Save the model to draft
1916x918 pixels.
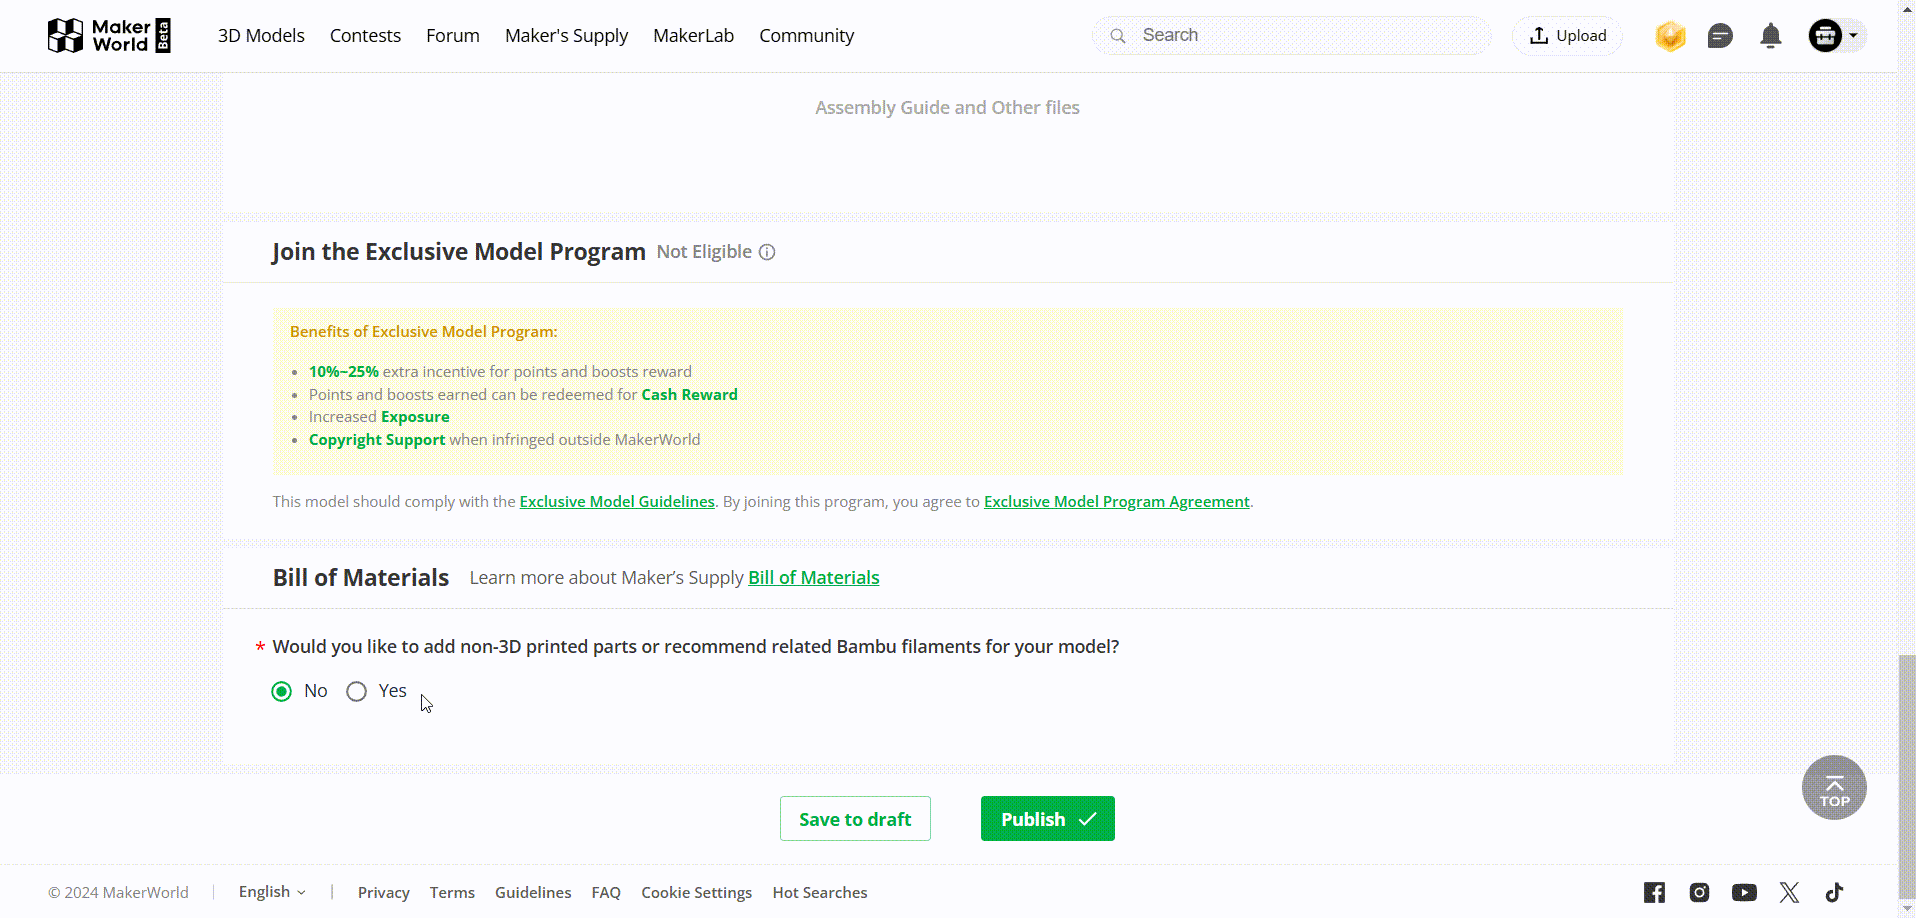tap(855, 819)
